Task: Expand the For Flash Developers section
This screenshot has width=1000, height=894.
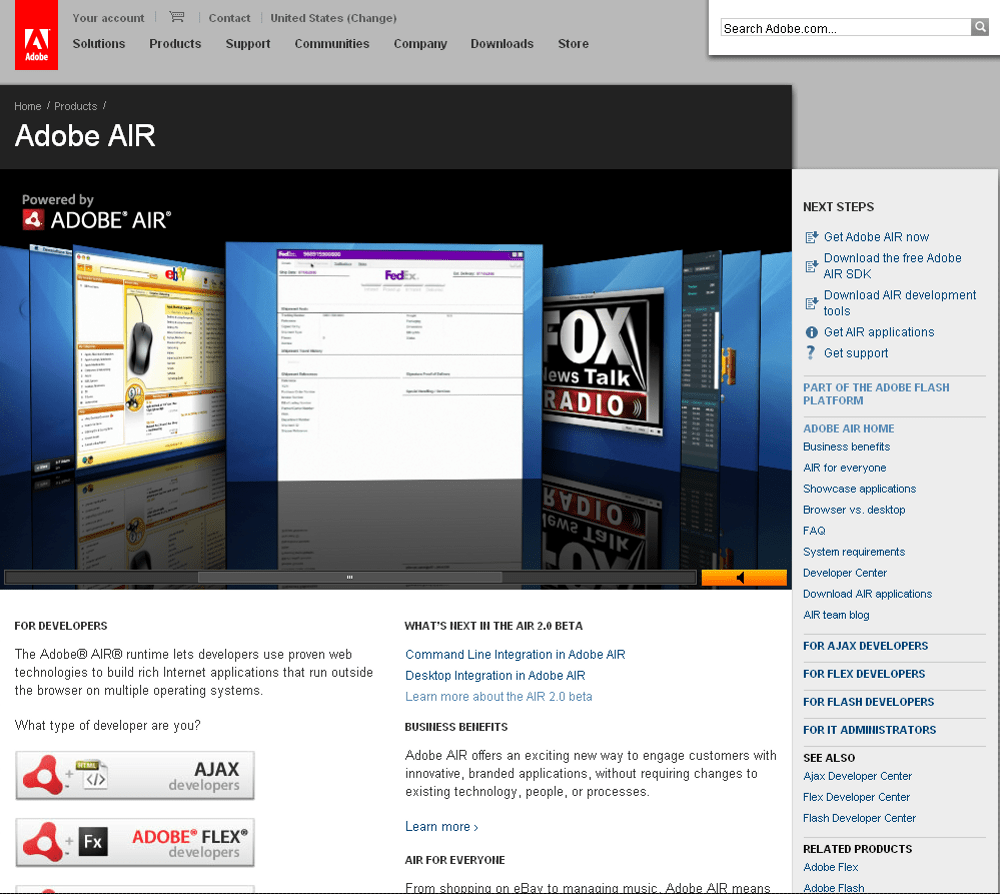Action: click(868, 702)
